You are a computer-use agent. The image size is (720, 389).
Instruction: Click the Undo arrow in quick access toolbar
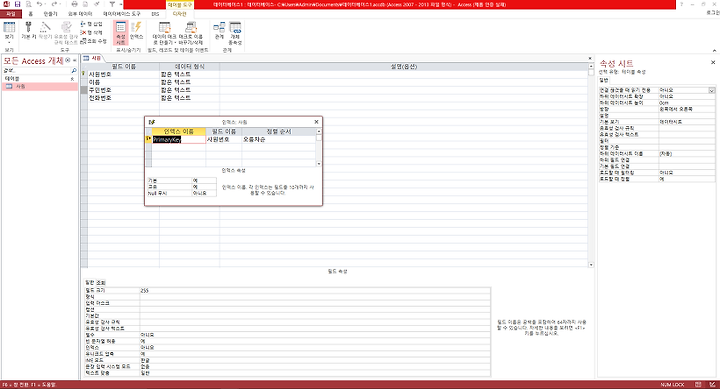point(39,4)
